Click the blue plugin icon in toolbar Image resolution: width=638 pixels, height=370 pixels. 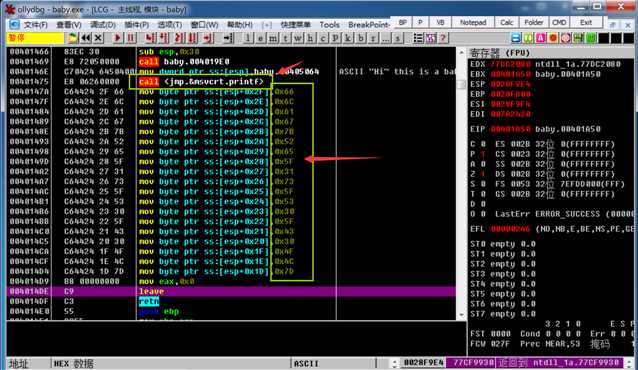pos(516,38)
